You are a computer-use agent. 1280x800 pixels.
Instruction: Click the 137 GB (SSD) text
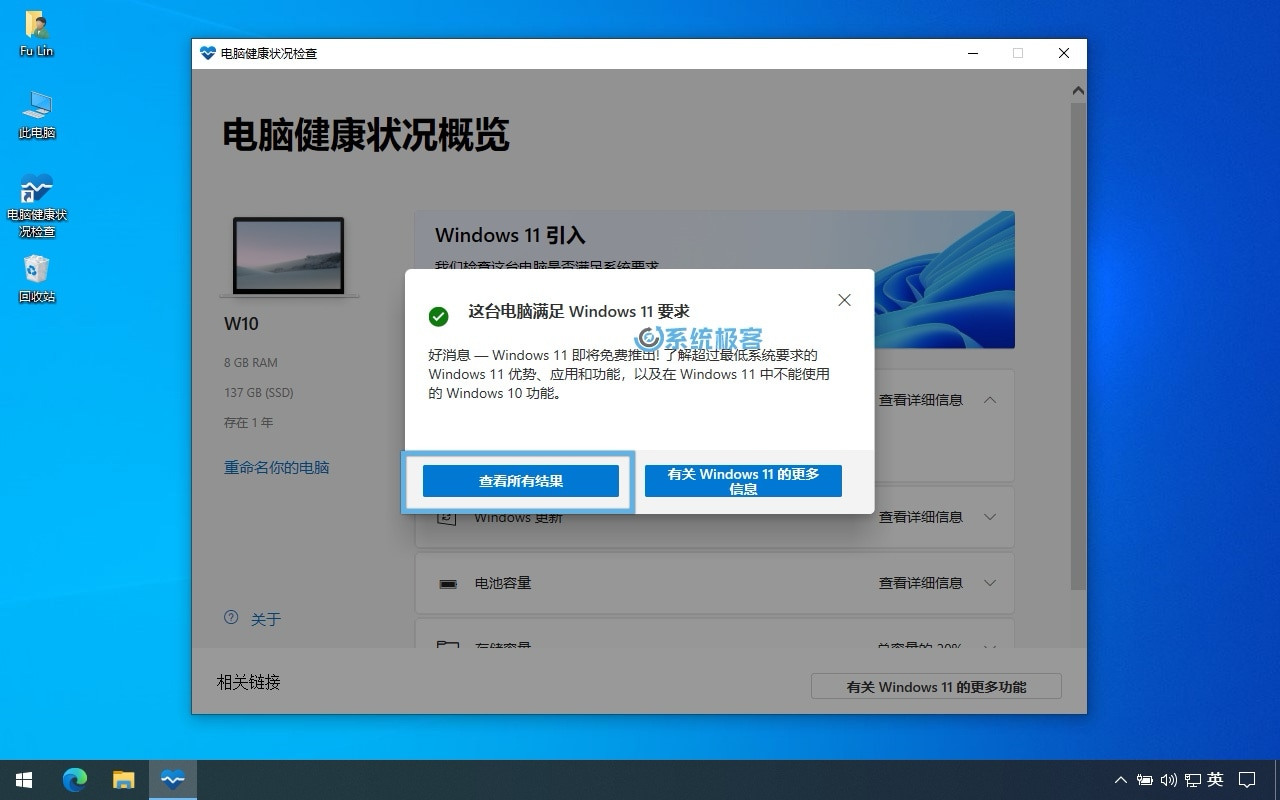[259, 392]
